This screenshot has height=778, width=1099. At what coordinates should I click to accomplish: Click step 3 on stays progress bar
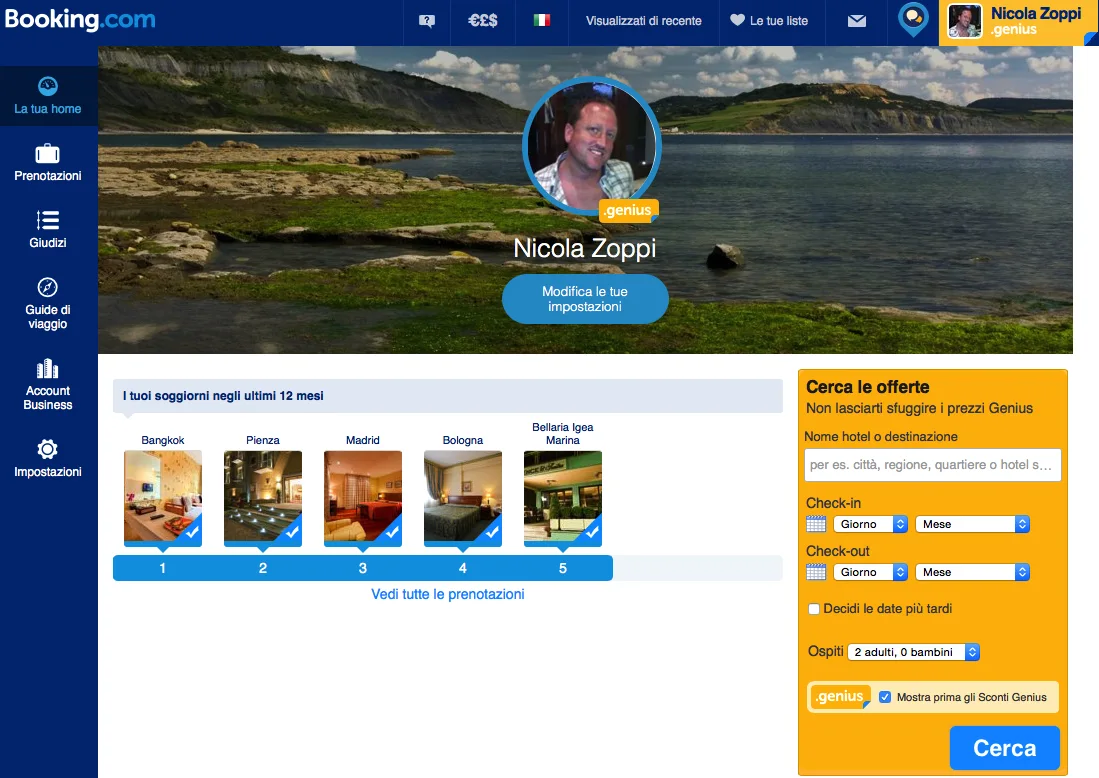[362, 568]
